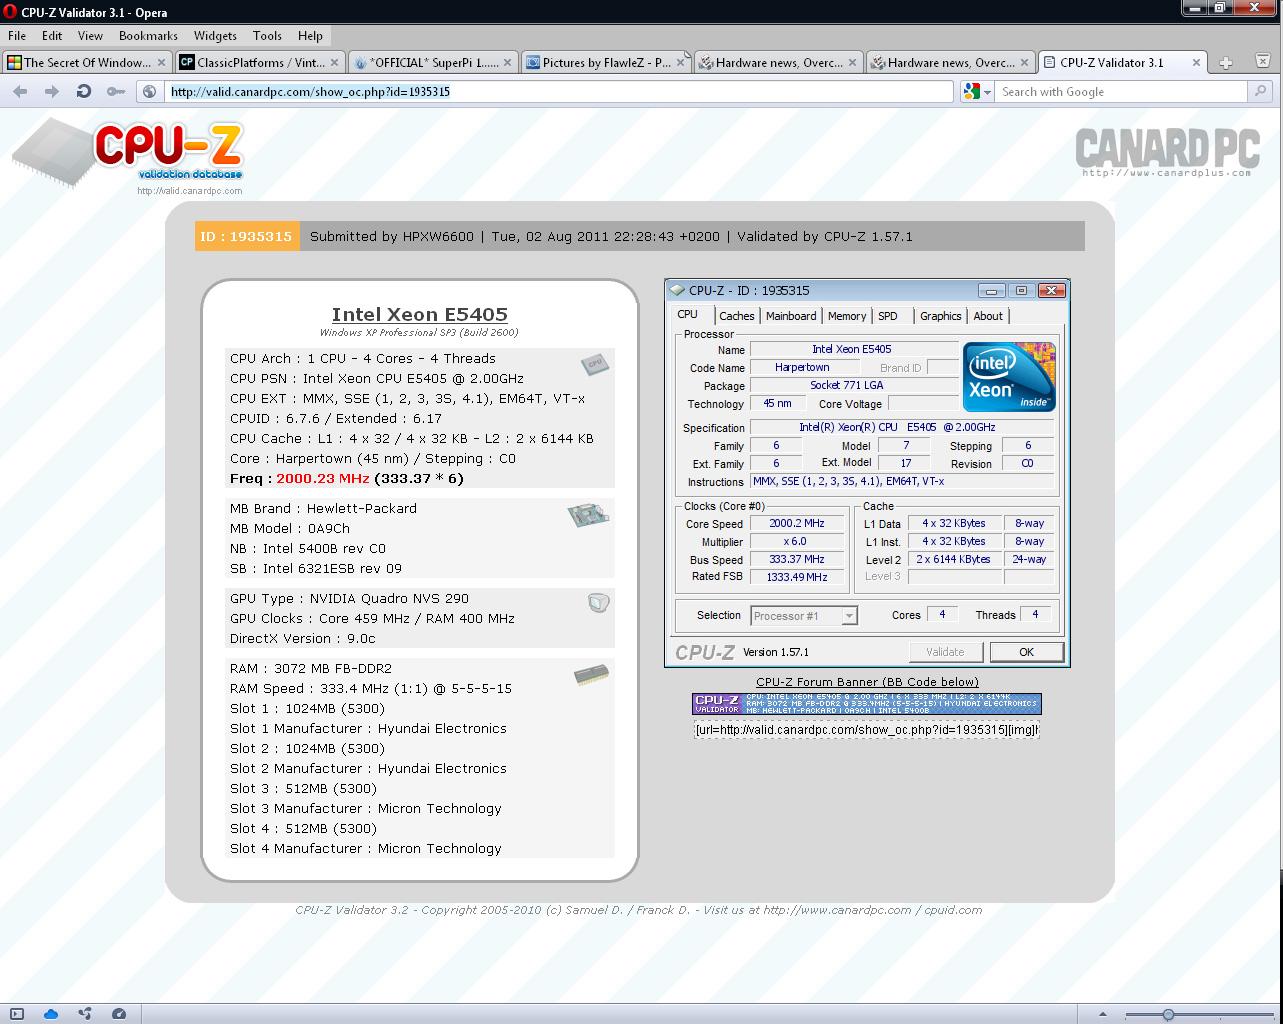Close the OFFICIAL SuperPi tab

(x=508, y=62)
